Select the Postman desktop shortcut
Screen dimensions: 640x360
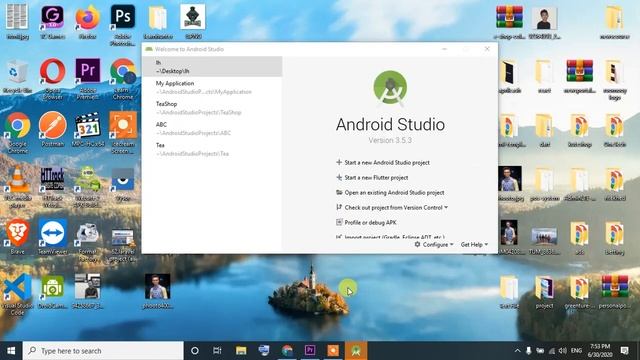pyautogui.click(x=52, y=130)
